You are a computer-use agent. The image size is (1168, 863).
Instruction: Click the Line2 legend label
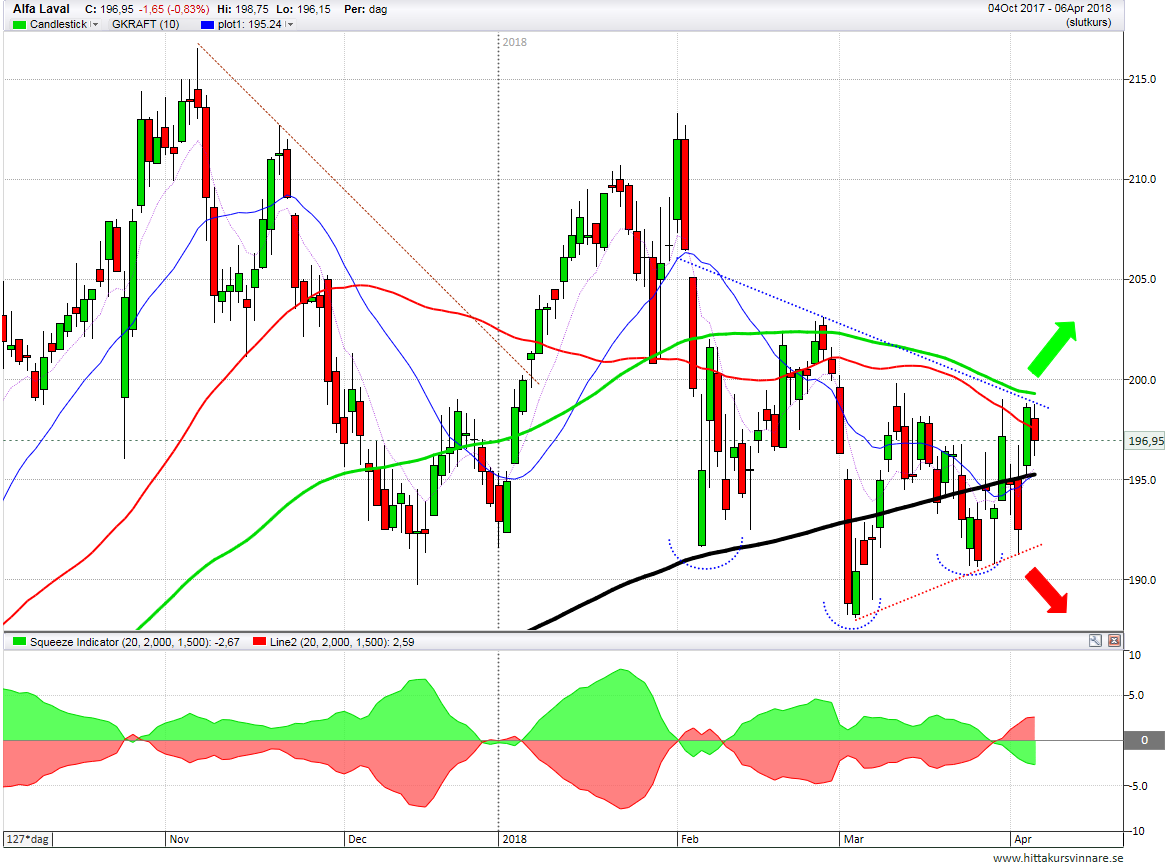(342, 642)
